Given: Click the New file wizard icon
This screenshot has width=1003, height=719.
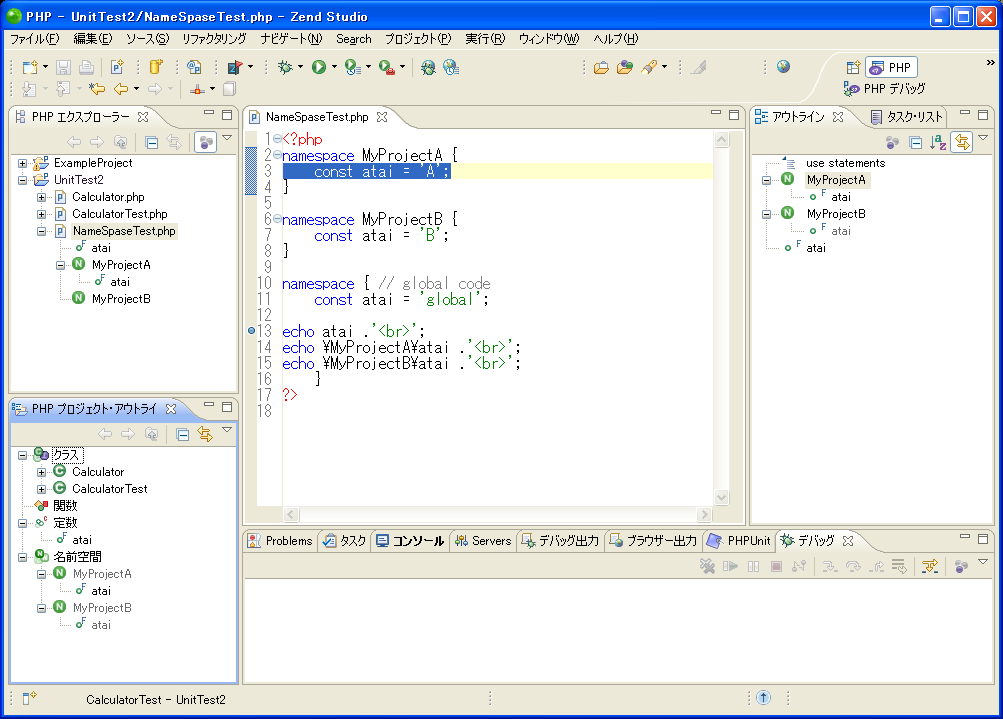Looking at the screenshot, I should pyautogui.click(x=30, y=67).
